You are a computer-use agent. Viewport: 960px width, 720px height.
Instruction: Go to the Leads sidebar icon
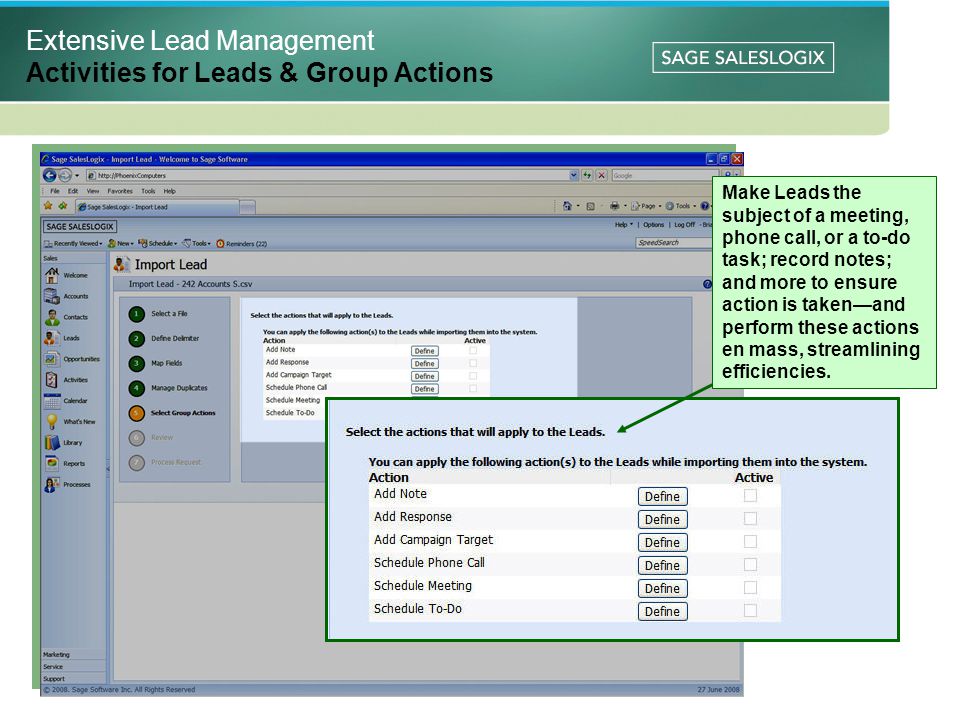52,338
